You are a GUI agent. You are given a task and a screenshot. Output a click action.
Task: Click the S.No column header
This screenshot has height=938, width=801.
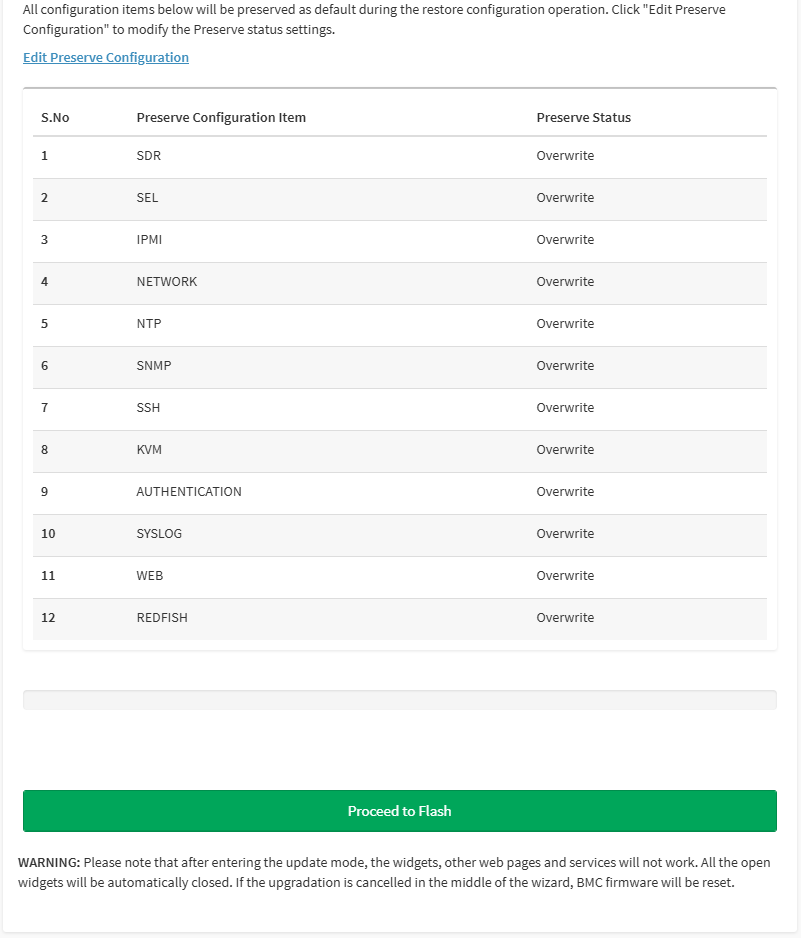[x=55, y=118]
